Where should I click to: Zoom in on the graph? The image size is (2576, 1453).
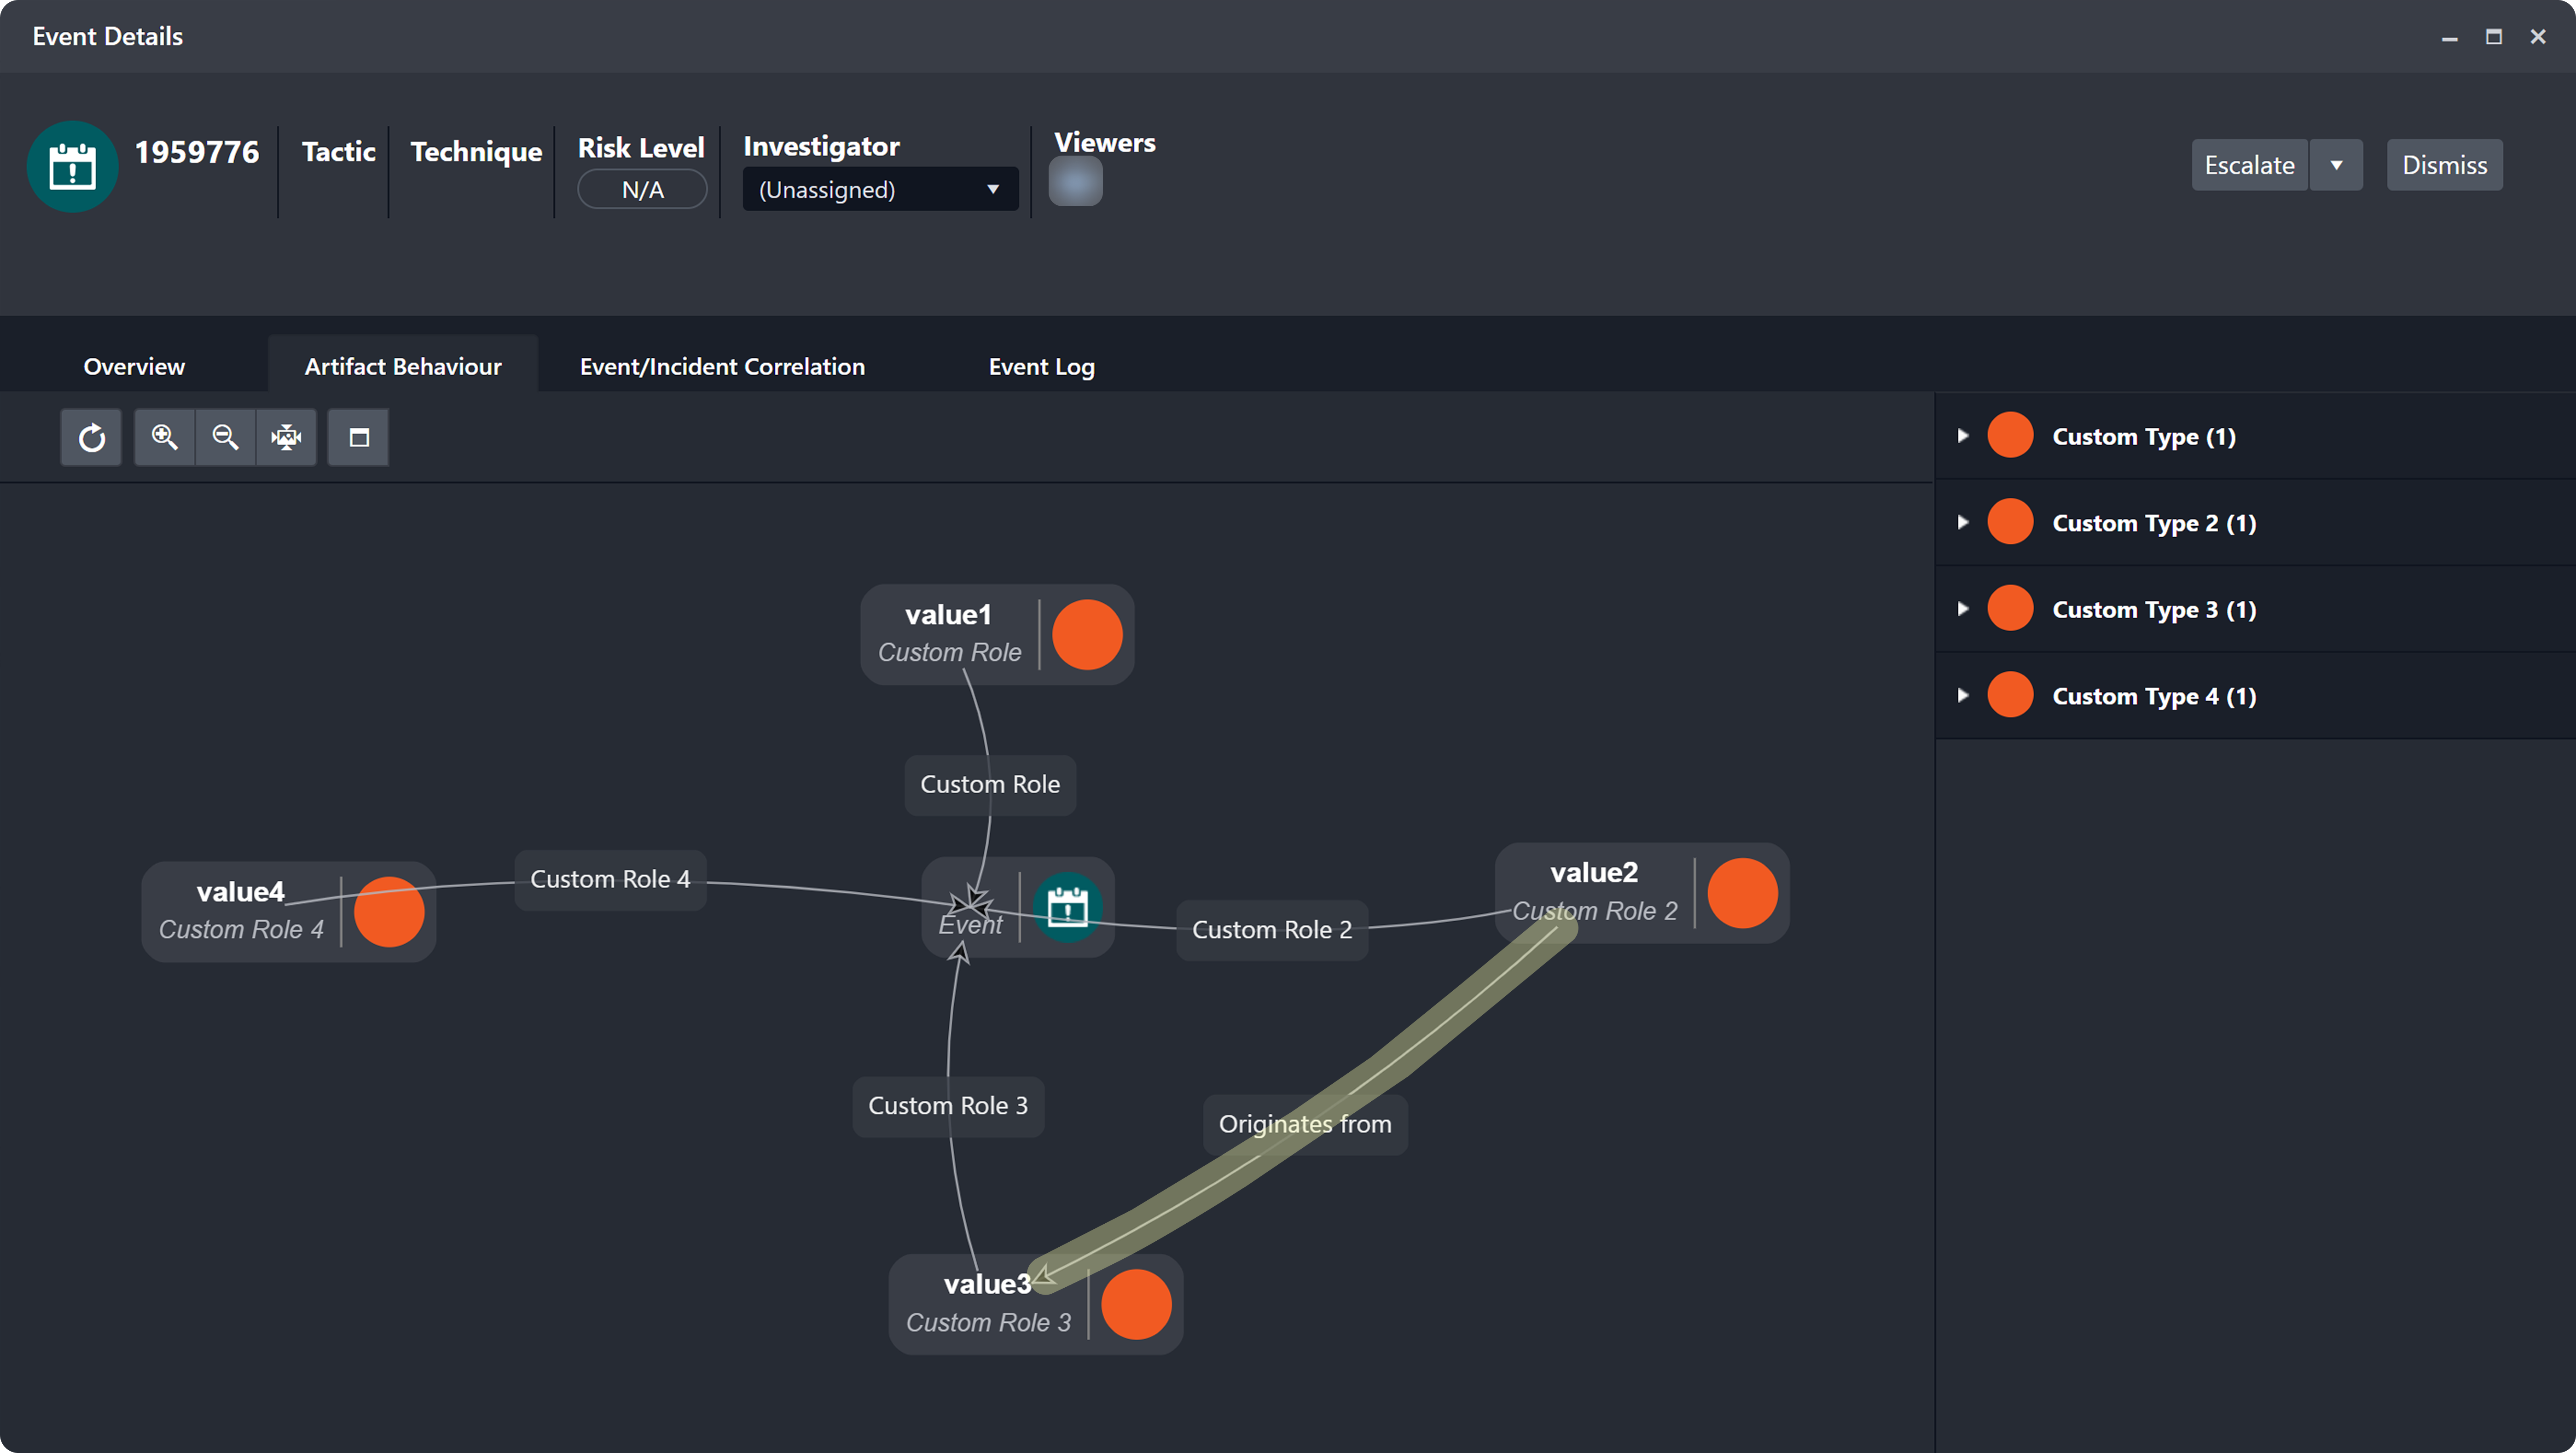click(164, 437)
